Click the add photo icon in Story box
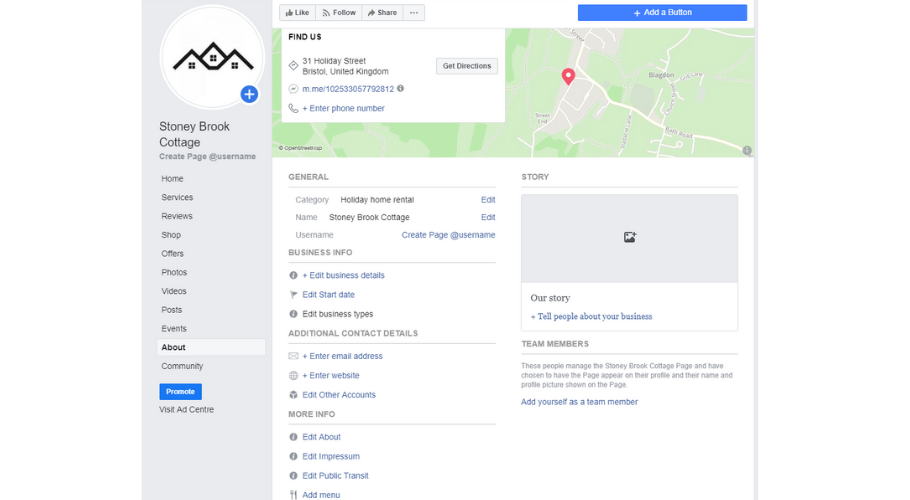910x500 pixels. (630, 237)
